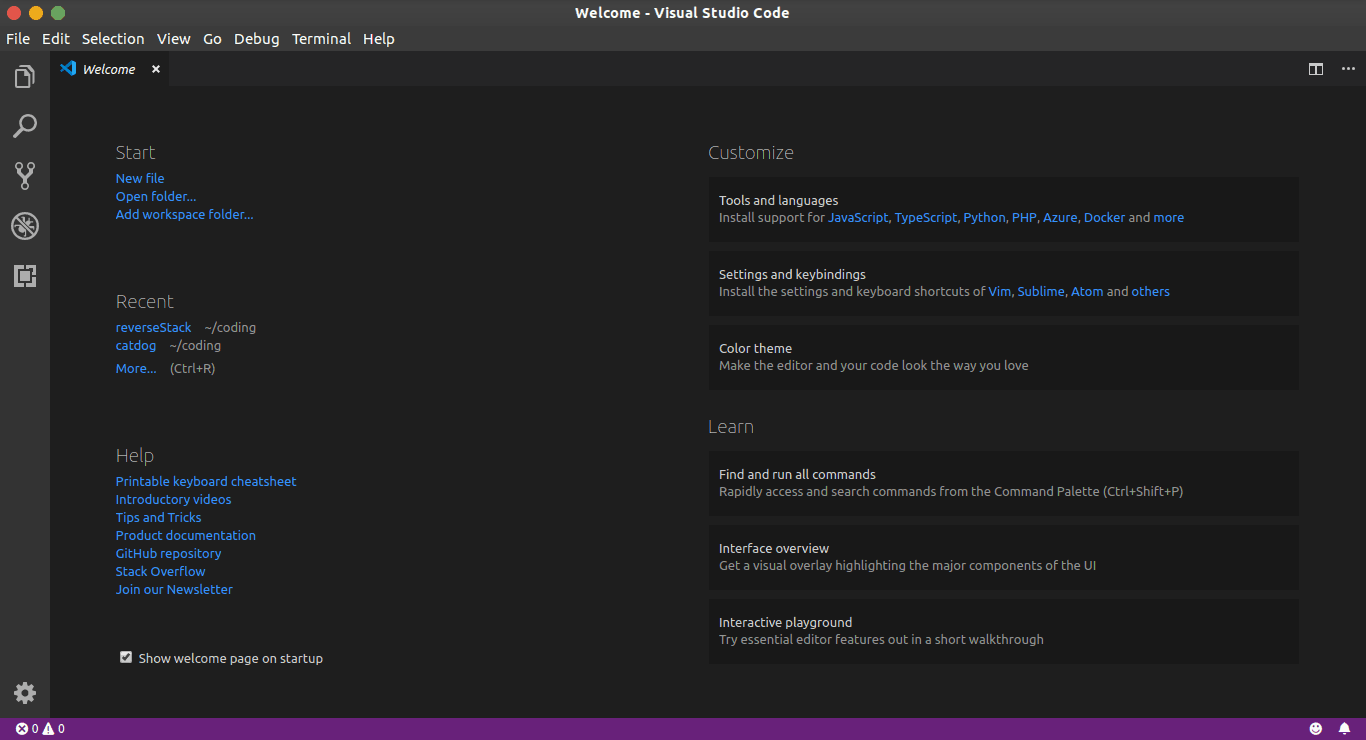Open Printable keyboard cheatsheet link
This screenshot has width=1366, height=740.
click(x=206, y=481)
